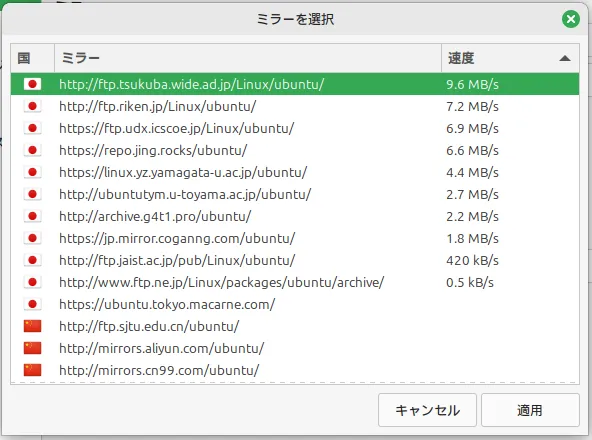592x440 pixels.
Task: Click the Japan flag on the selected tsukuba row
Action: pos(32,84)
